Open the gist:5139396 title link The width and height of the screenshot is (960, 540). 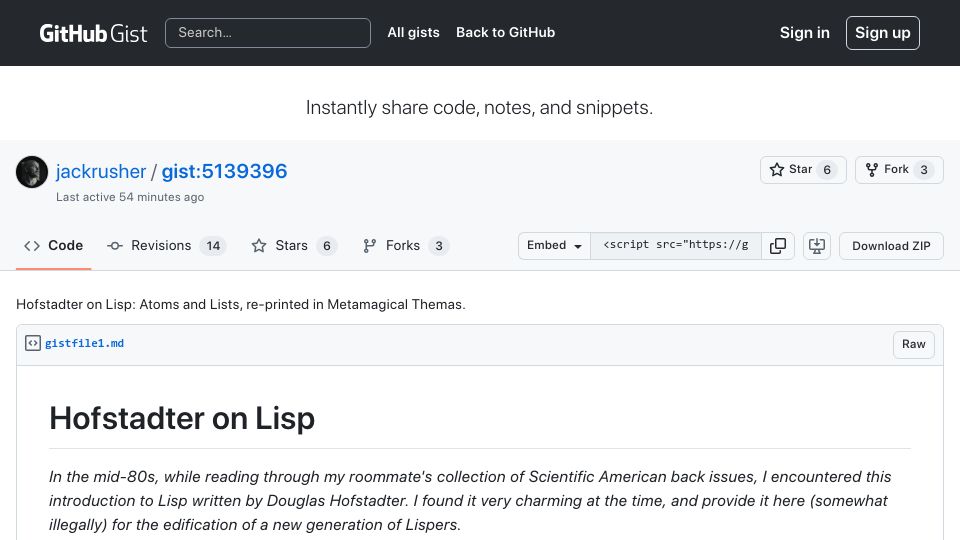[x=224, y=171]
